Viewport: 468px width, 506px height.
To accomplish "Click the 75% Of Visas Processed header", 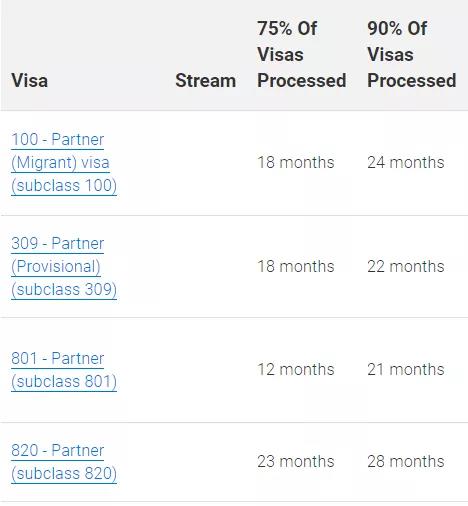I will coord(301,55).
